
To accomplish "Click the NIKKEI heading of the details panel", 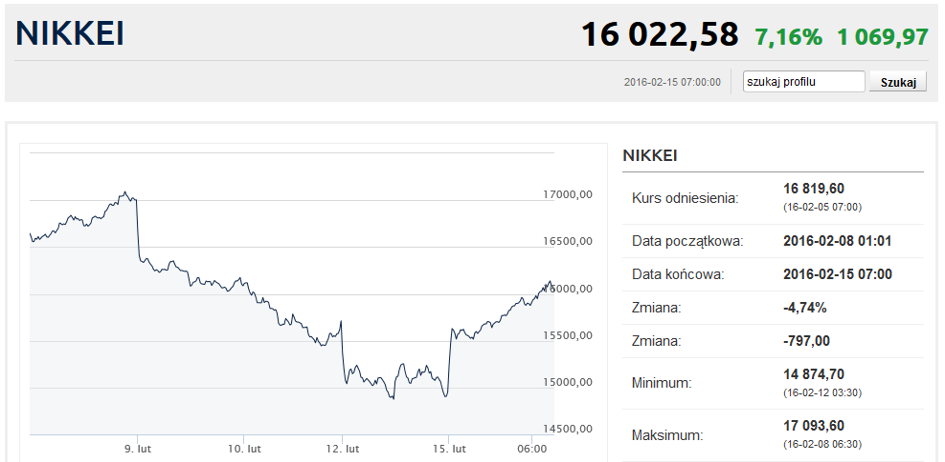I will (x=650, y=156).
